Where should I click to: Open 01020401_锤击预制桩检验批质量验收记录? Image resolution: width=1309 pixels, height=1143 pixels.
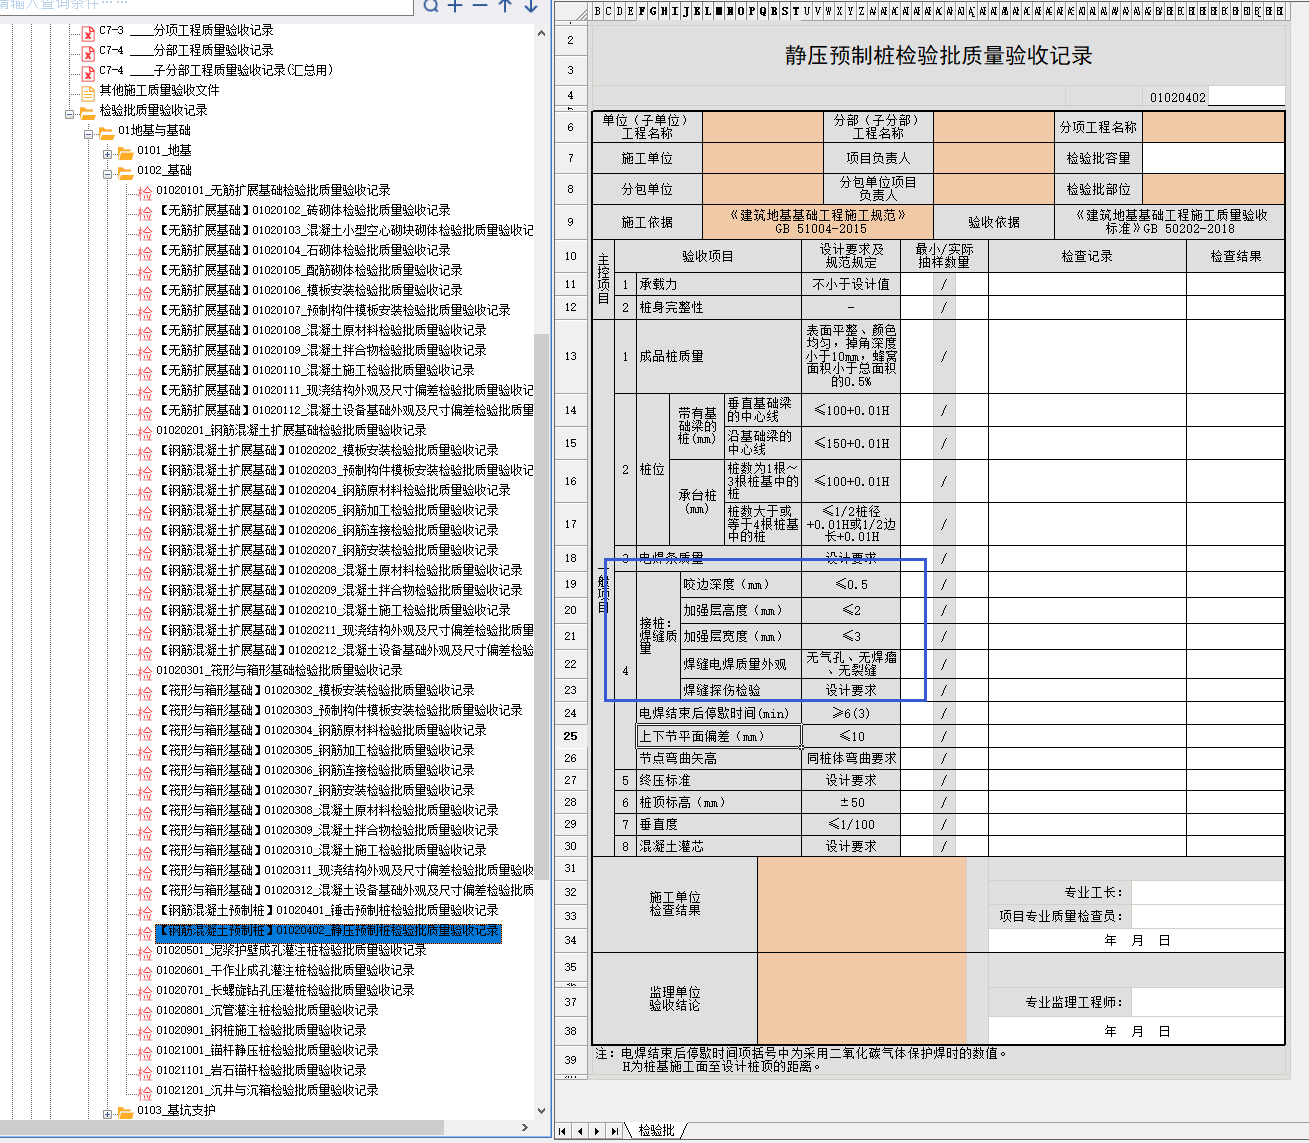pyautogui.click(x=327, y=910)
